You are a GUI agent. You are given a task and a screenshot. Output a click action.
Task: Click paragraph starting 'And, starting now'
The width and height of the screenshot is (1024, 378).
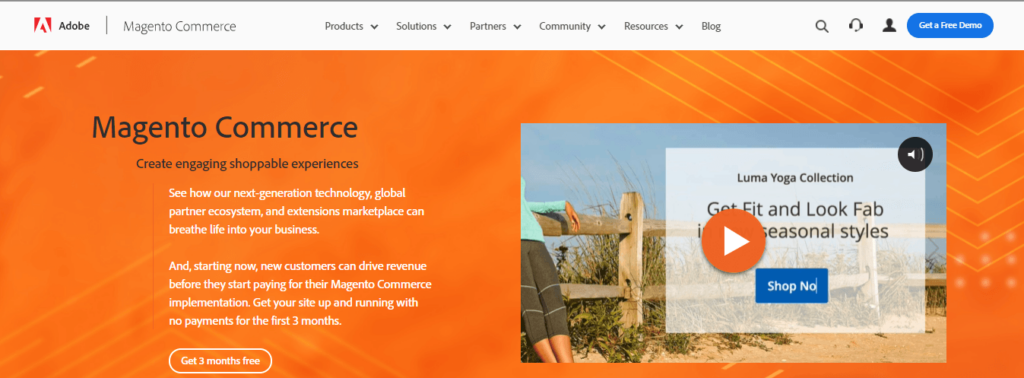[x=300, y=294]
